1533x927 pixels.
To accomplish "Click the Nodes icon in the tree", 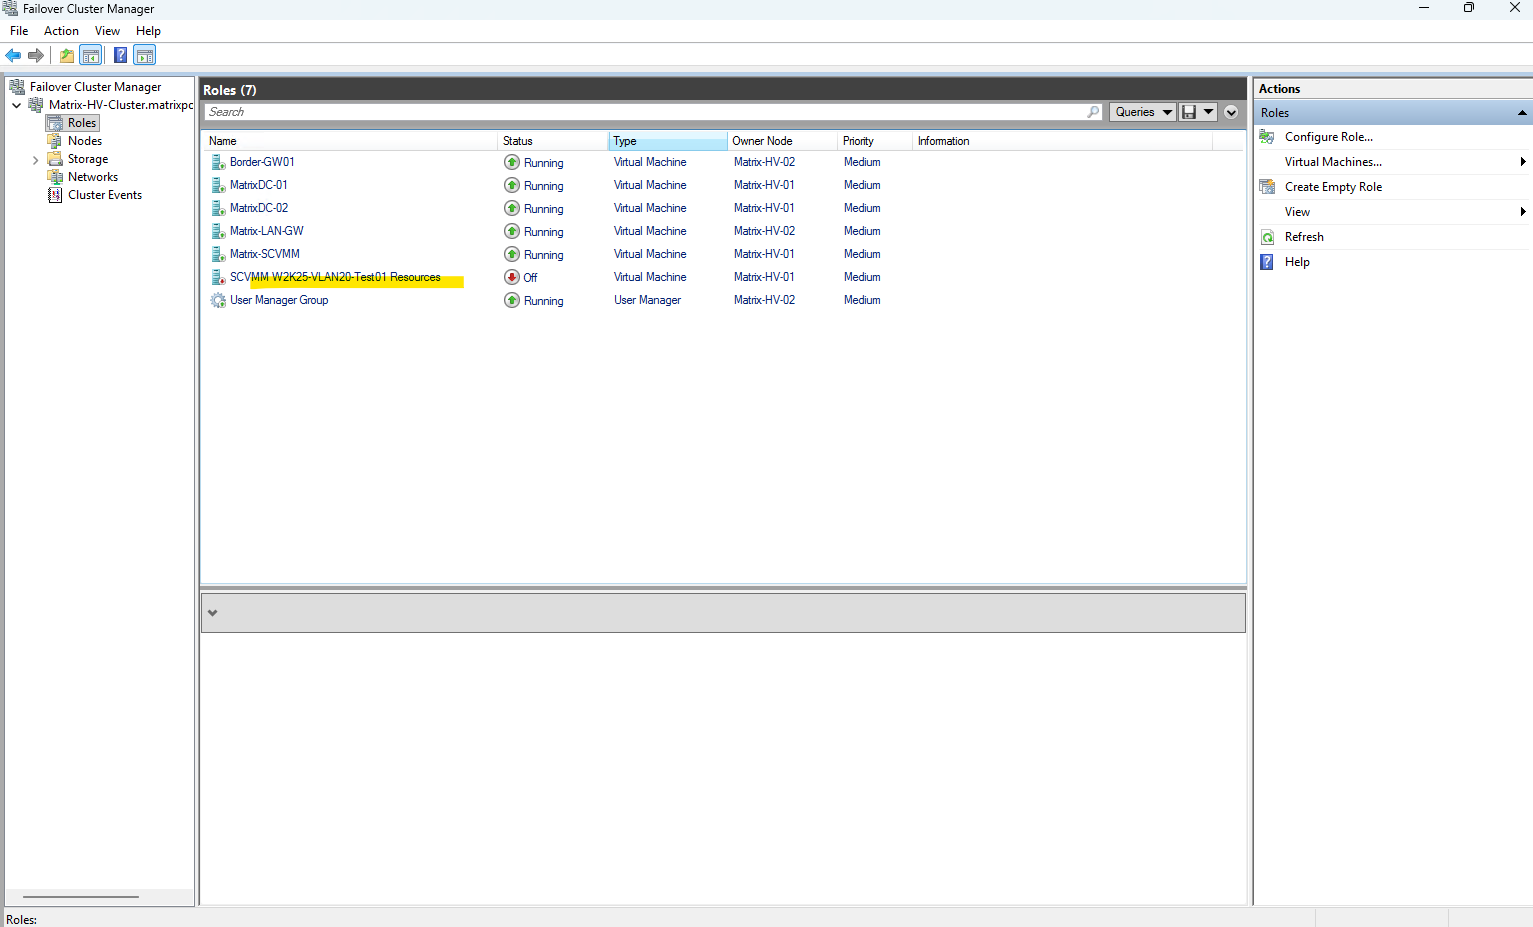I will click(x=55, y=141).
